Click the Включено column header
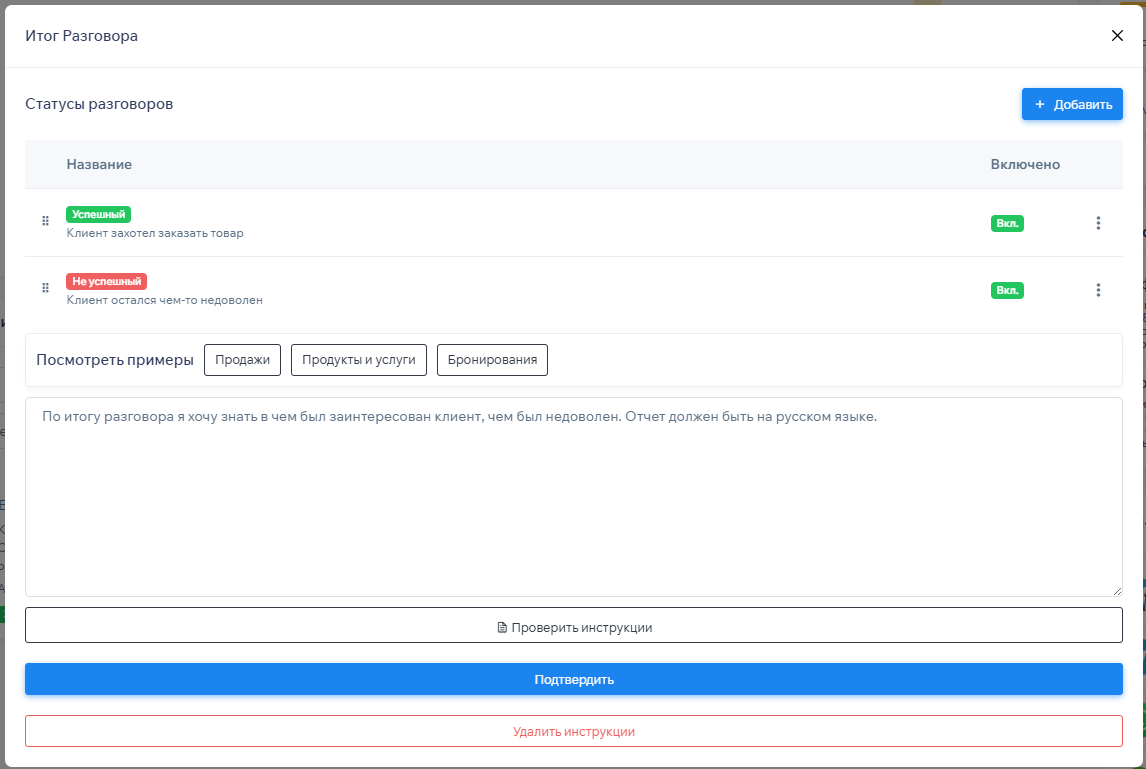Image resolution: width=1146 pixels, height=769 pixels. click(x=1025, y=164)
